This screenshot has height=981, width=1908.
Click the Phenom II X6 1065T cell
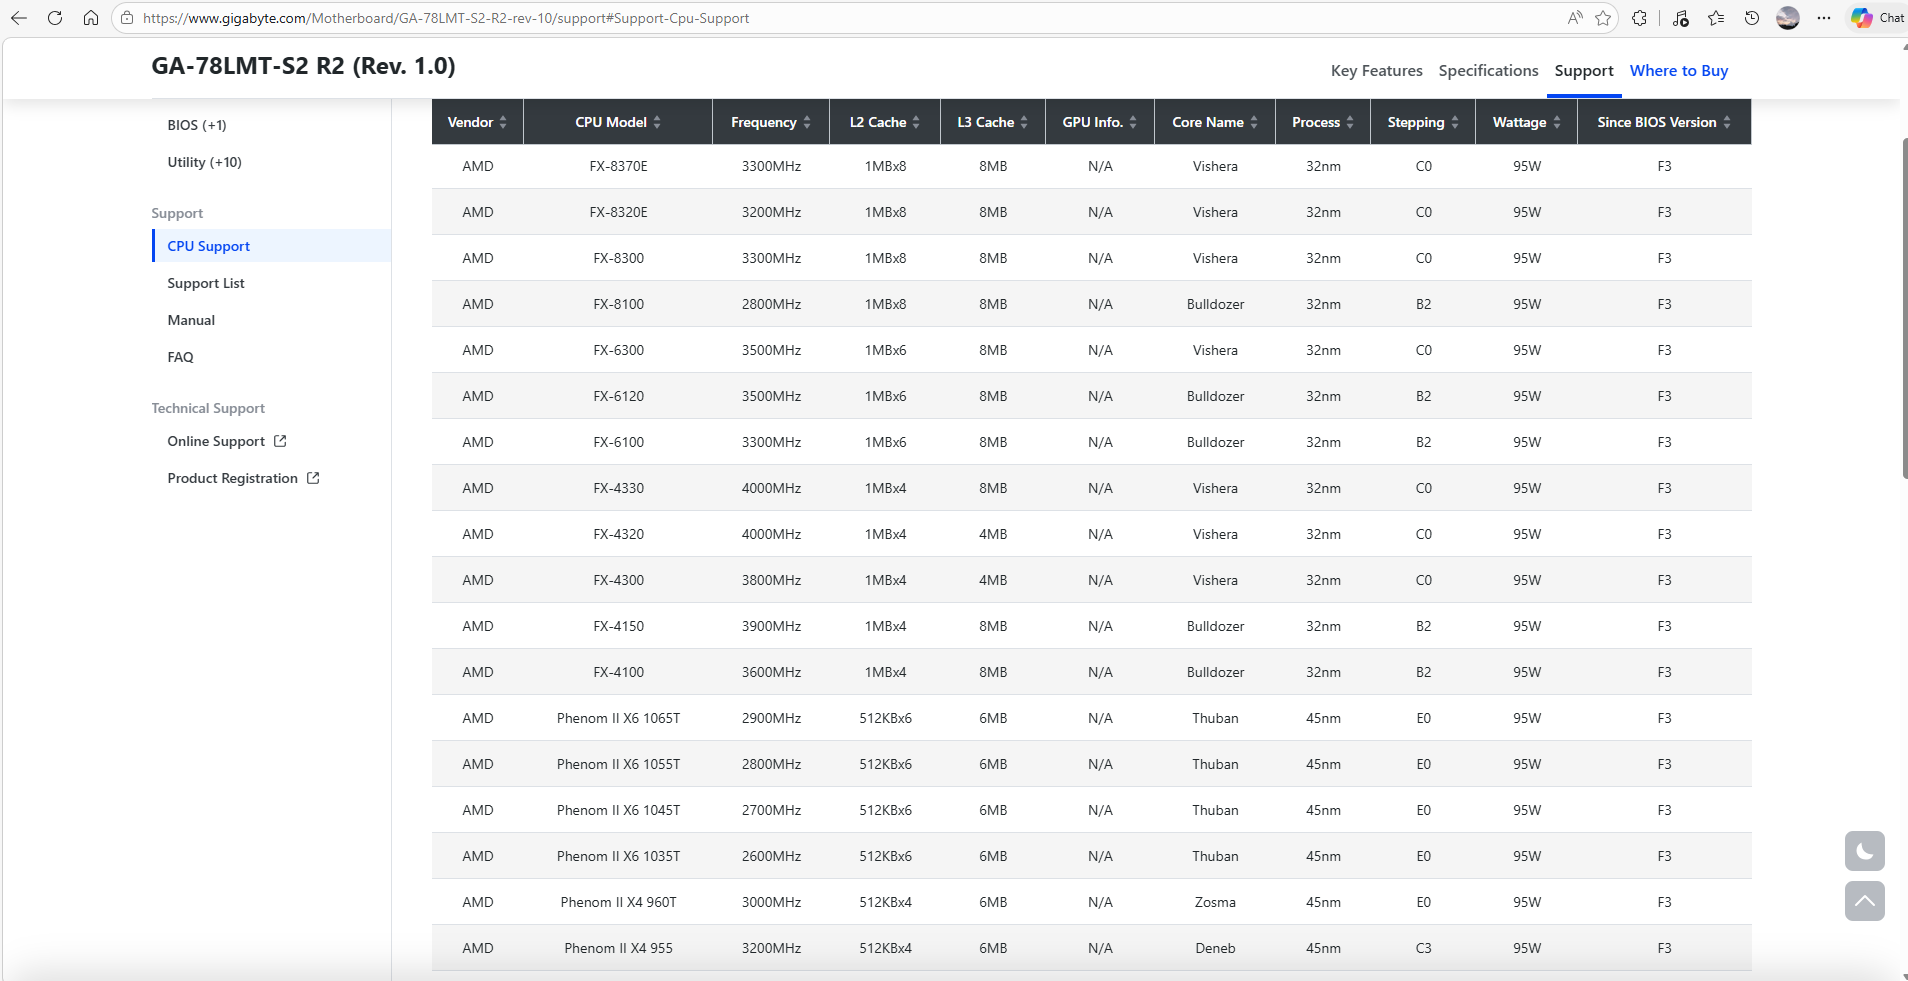618,718
